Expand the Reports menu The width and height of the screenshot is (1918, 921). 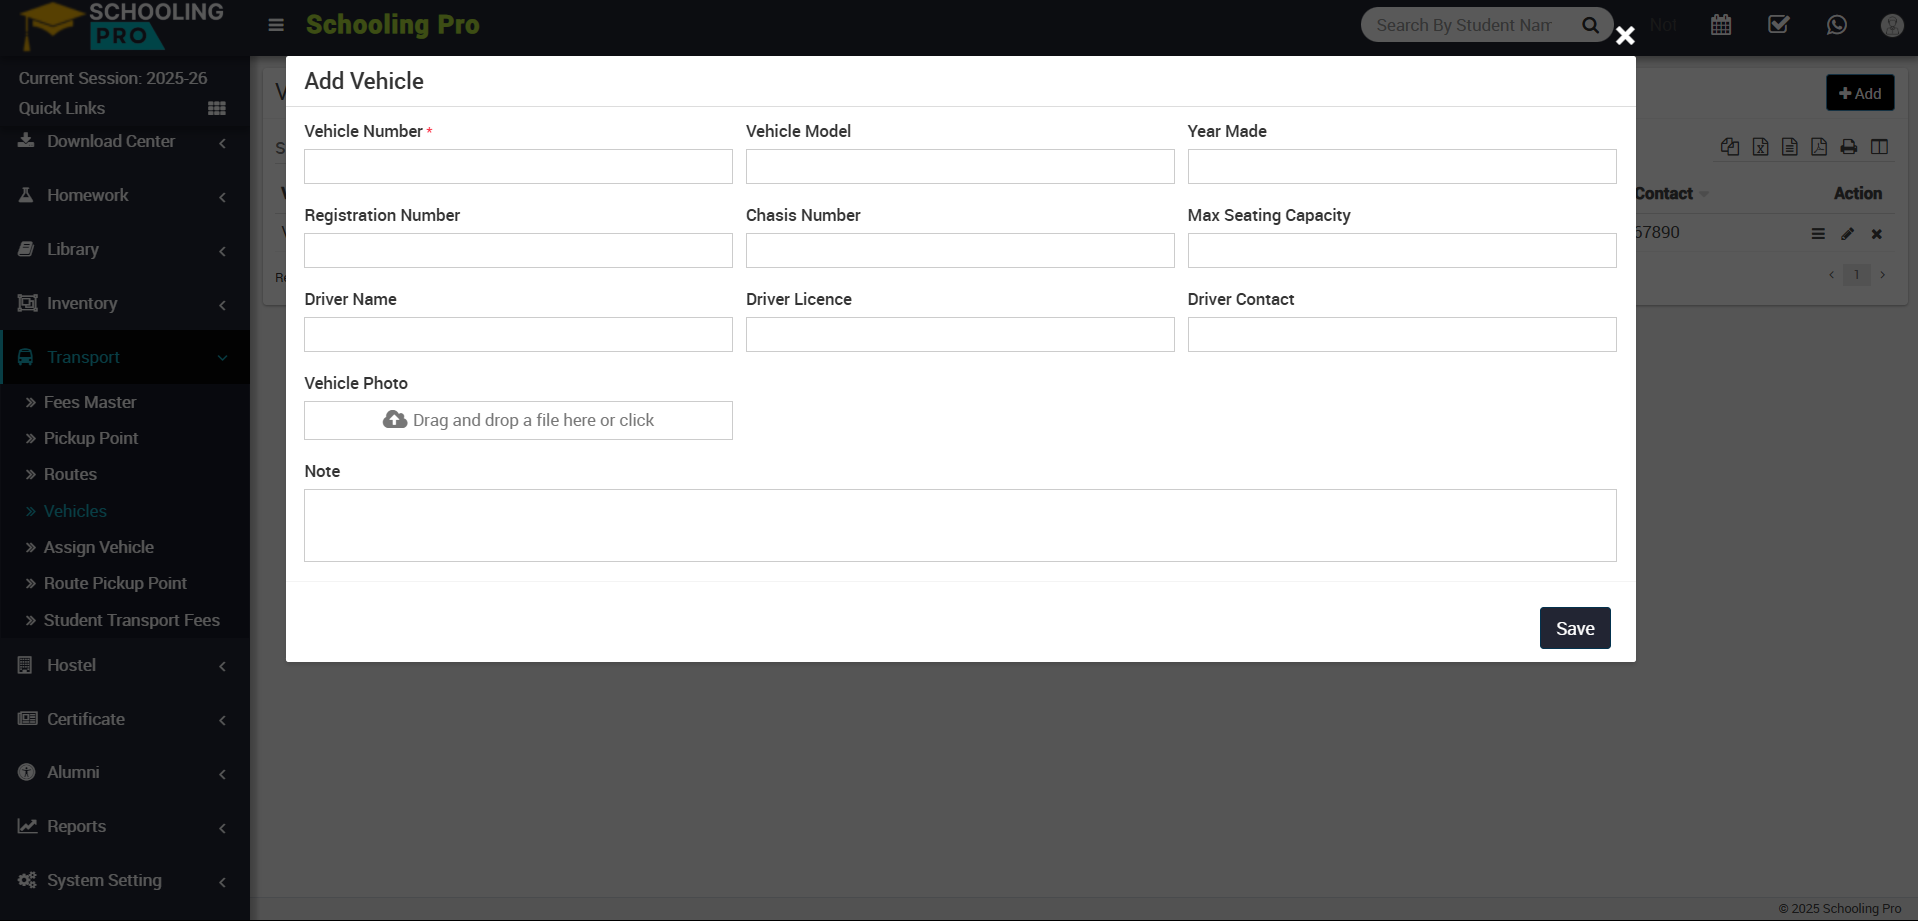(124, 827)
